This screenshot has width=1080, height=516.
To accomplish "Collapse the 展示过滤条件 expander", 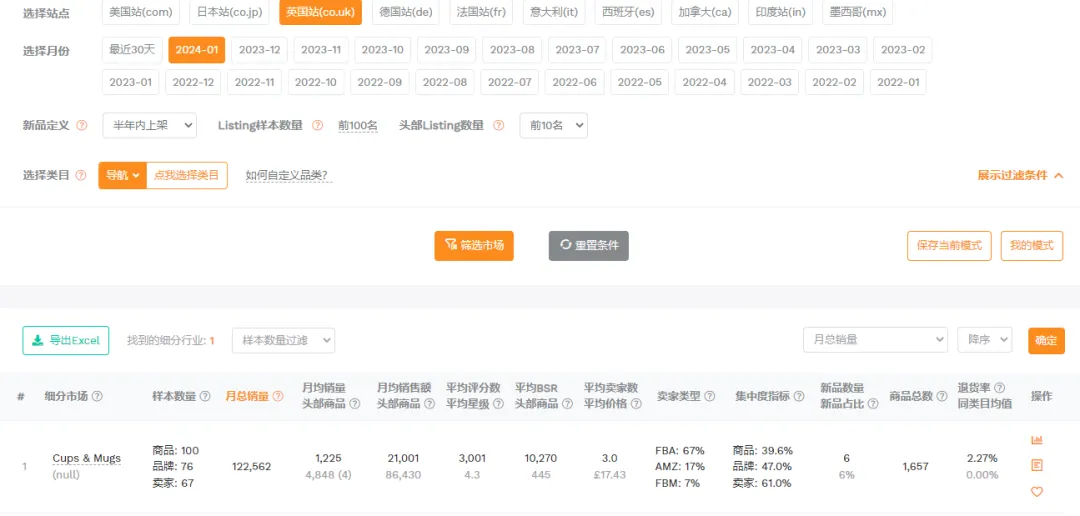I will [x=1020, y=176].
